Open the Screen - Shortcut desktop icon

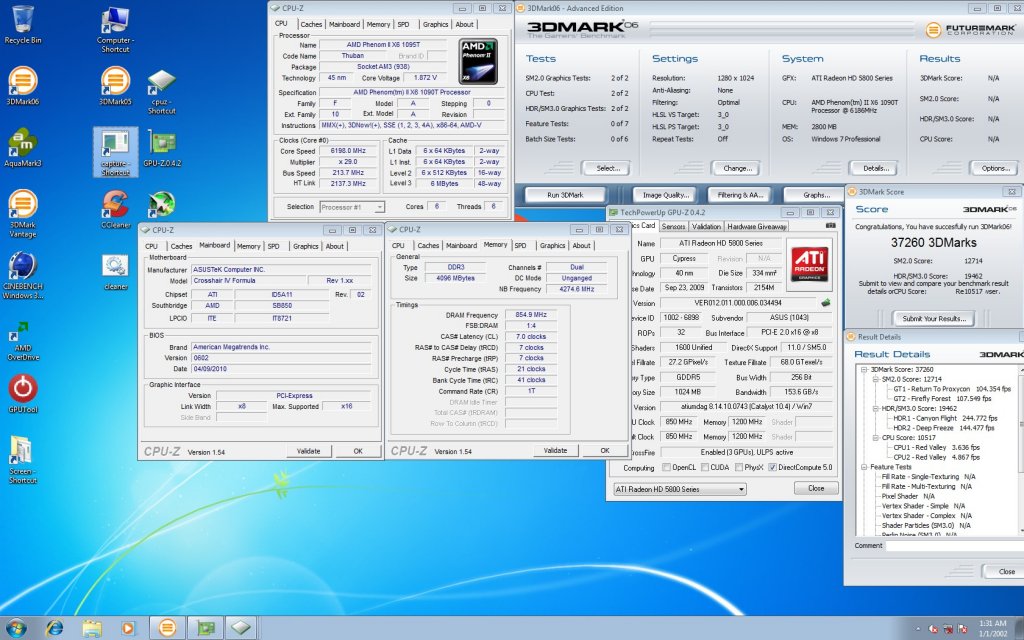[x=23, y=459]
